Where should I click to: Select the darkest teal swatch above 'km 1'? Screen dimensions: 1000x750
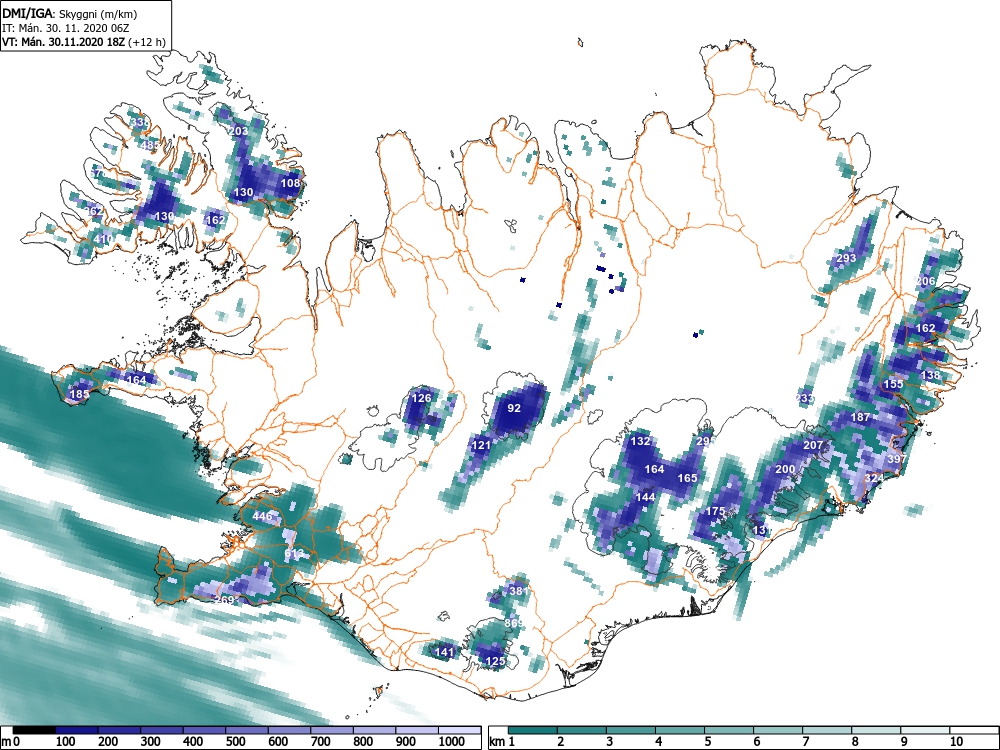pyautogui.click(x=533, y=730)
